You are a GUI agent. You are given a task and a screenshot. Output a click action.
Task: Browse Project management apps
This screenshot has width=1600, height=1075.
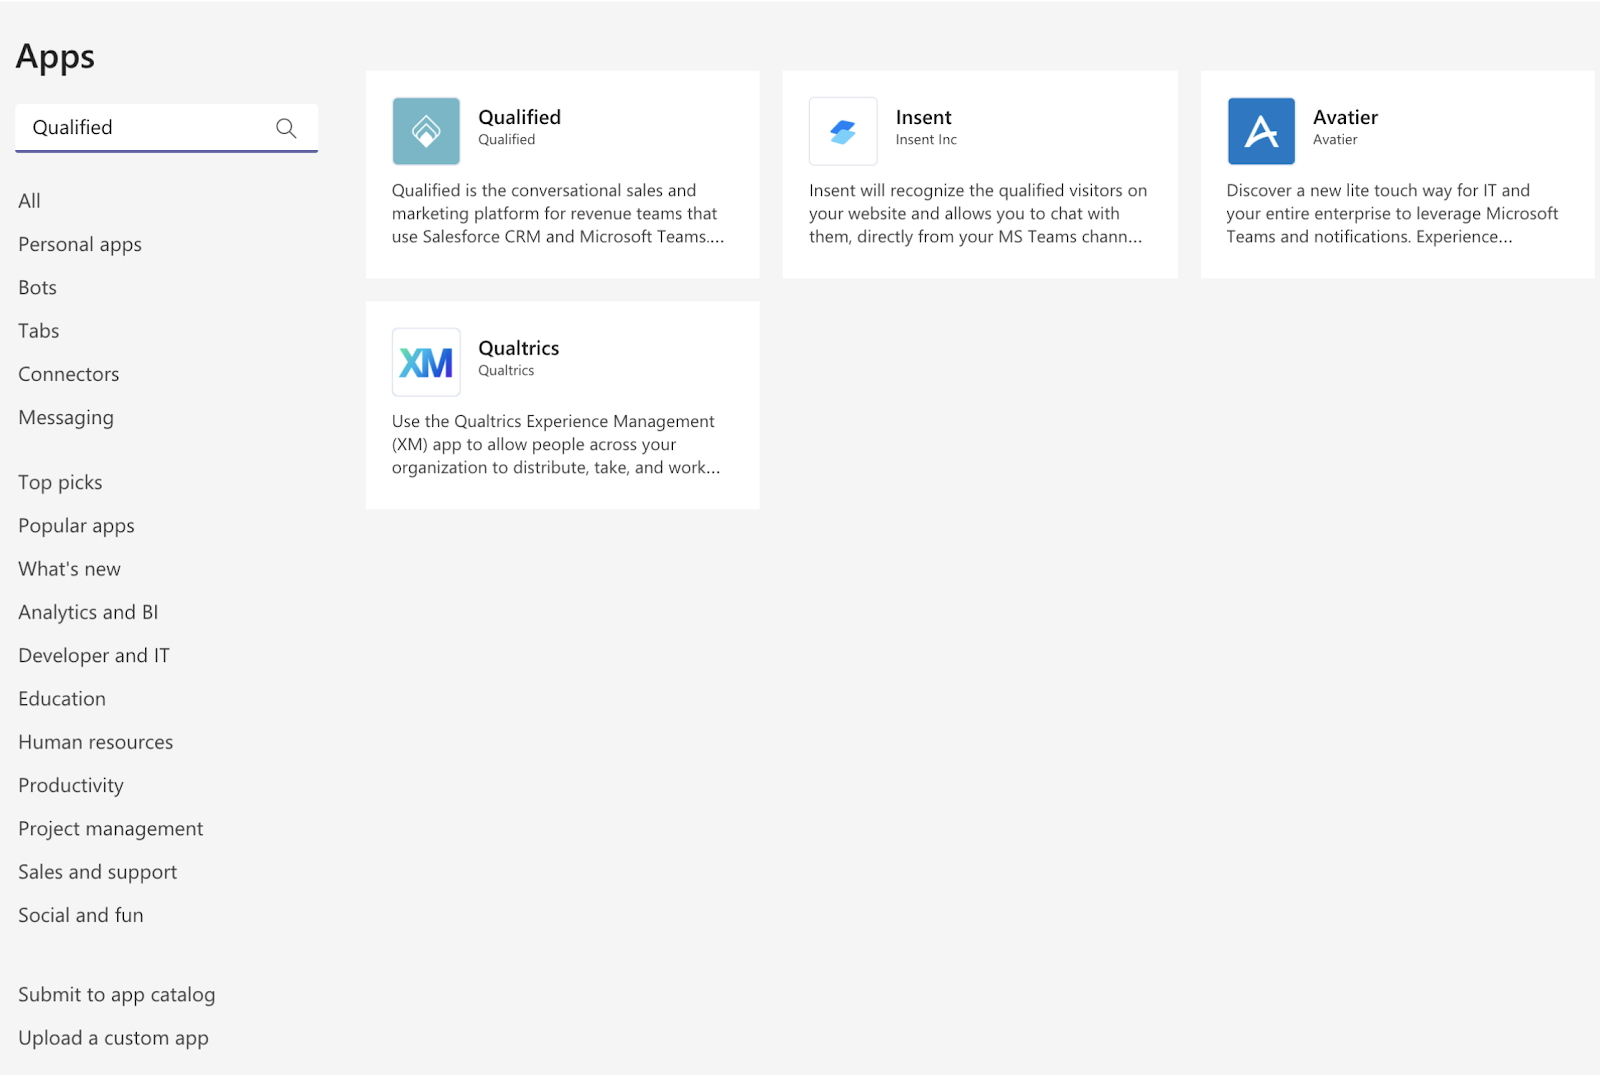coord(110,829)
